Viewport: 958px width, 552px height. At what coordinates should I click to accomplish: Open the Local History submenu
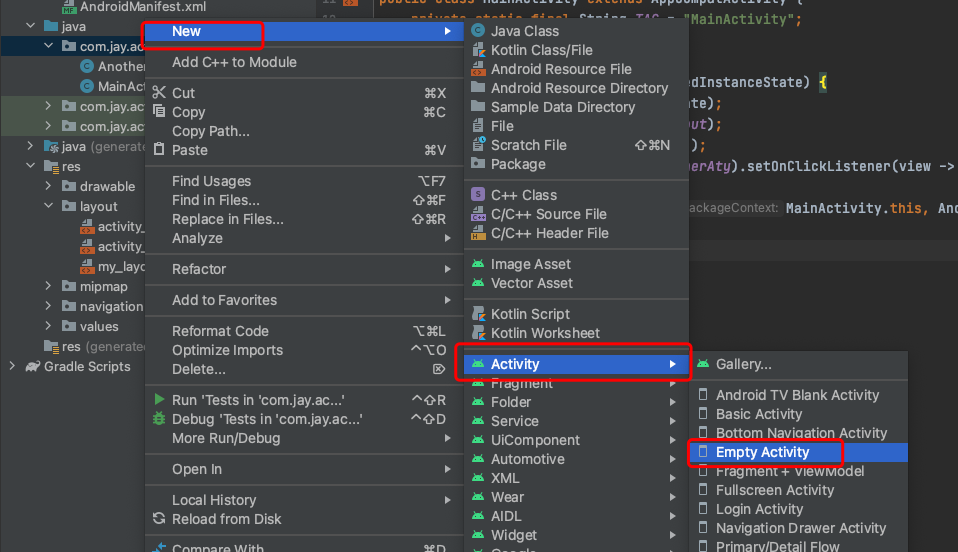coord(304,499)
